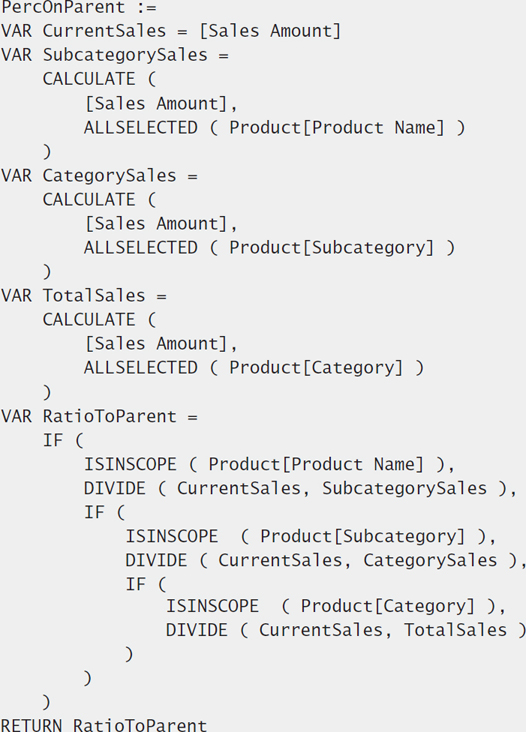Image resolution: width=526 pixels, height=732 pixels.
Task: Click ALLSELECTED with Product[Subcategory]
Action: tap(269, 248)
